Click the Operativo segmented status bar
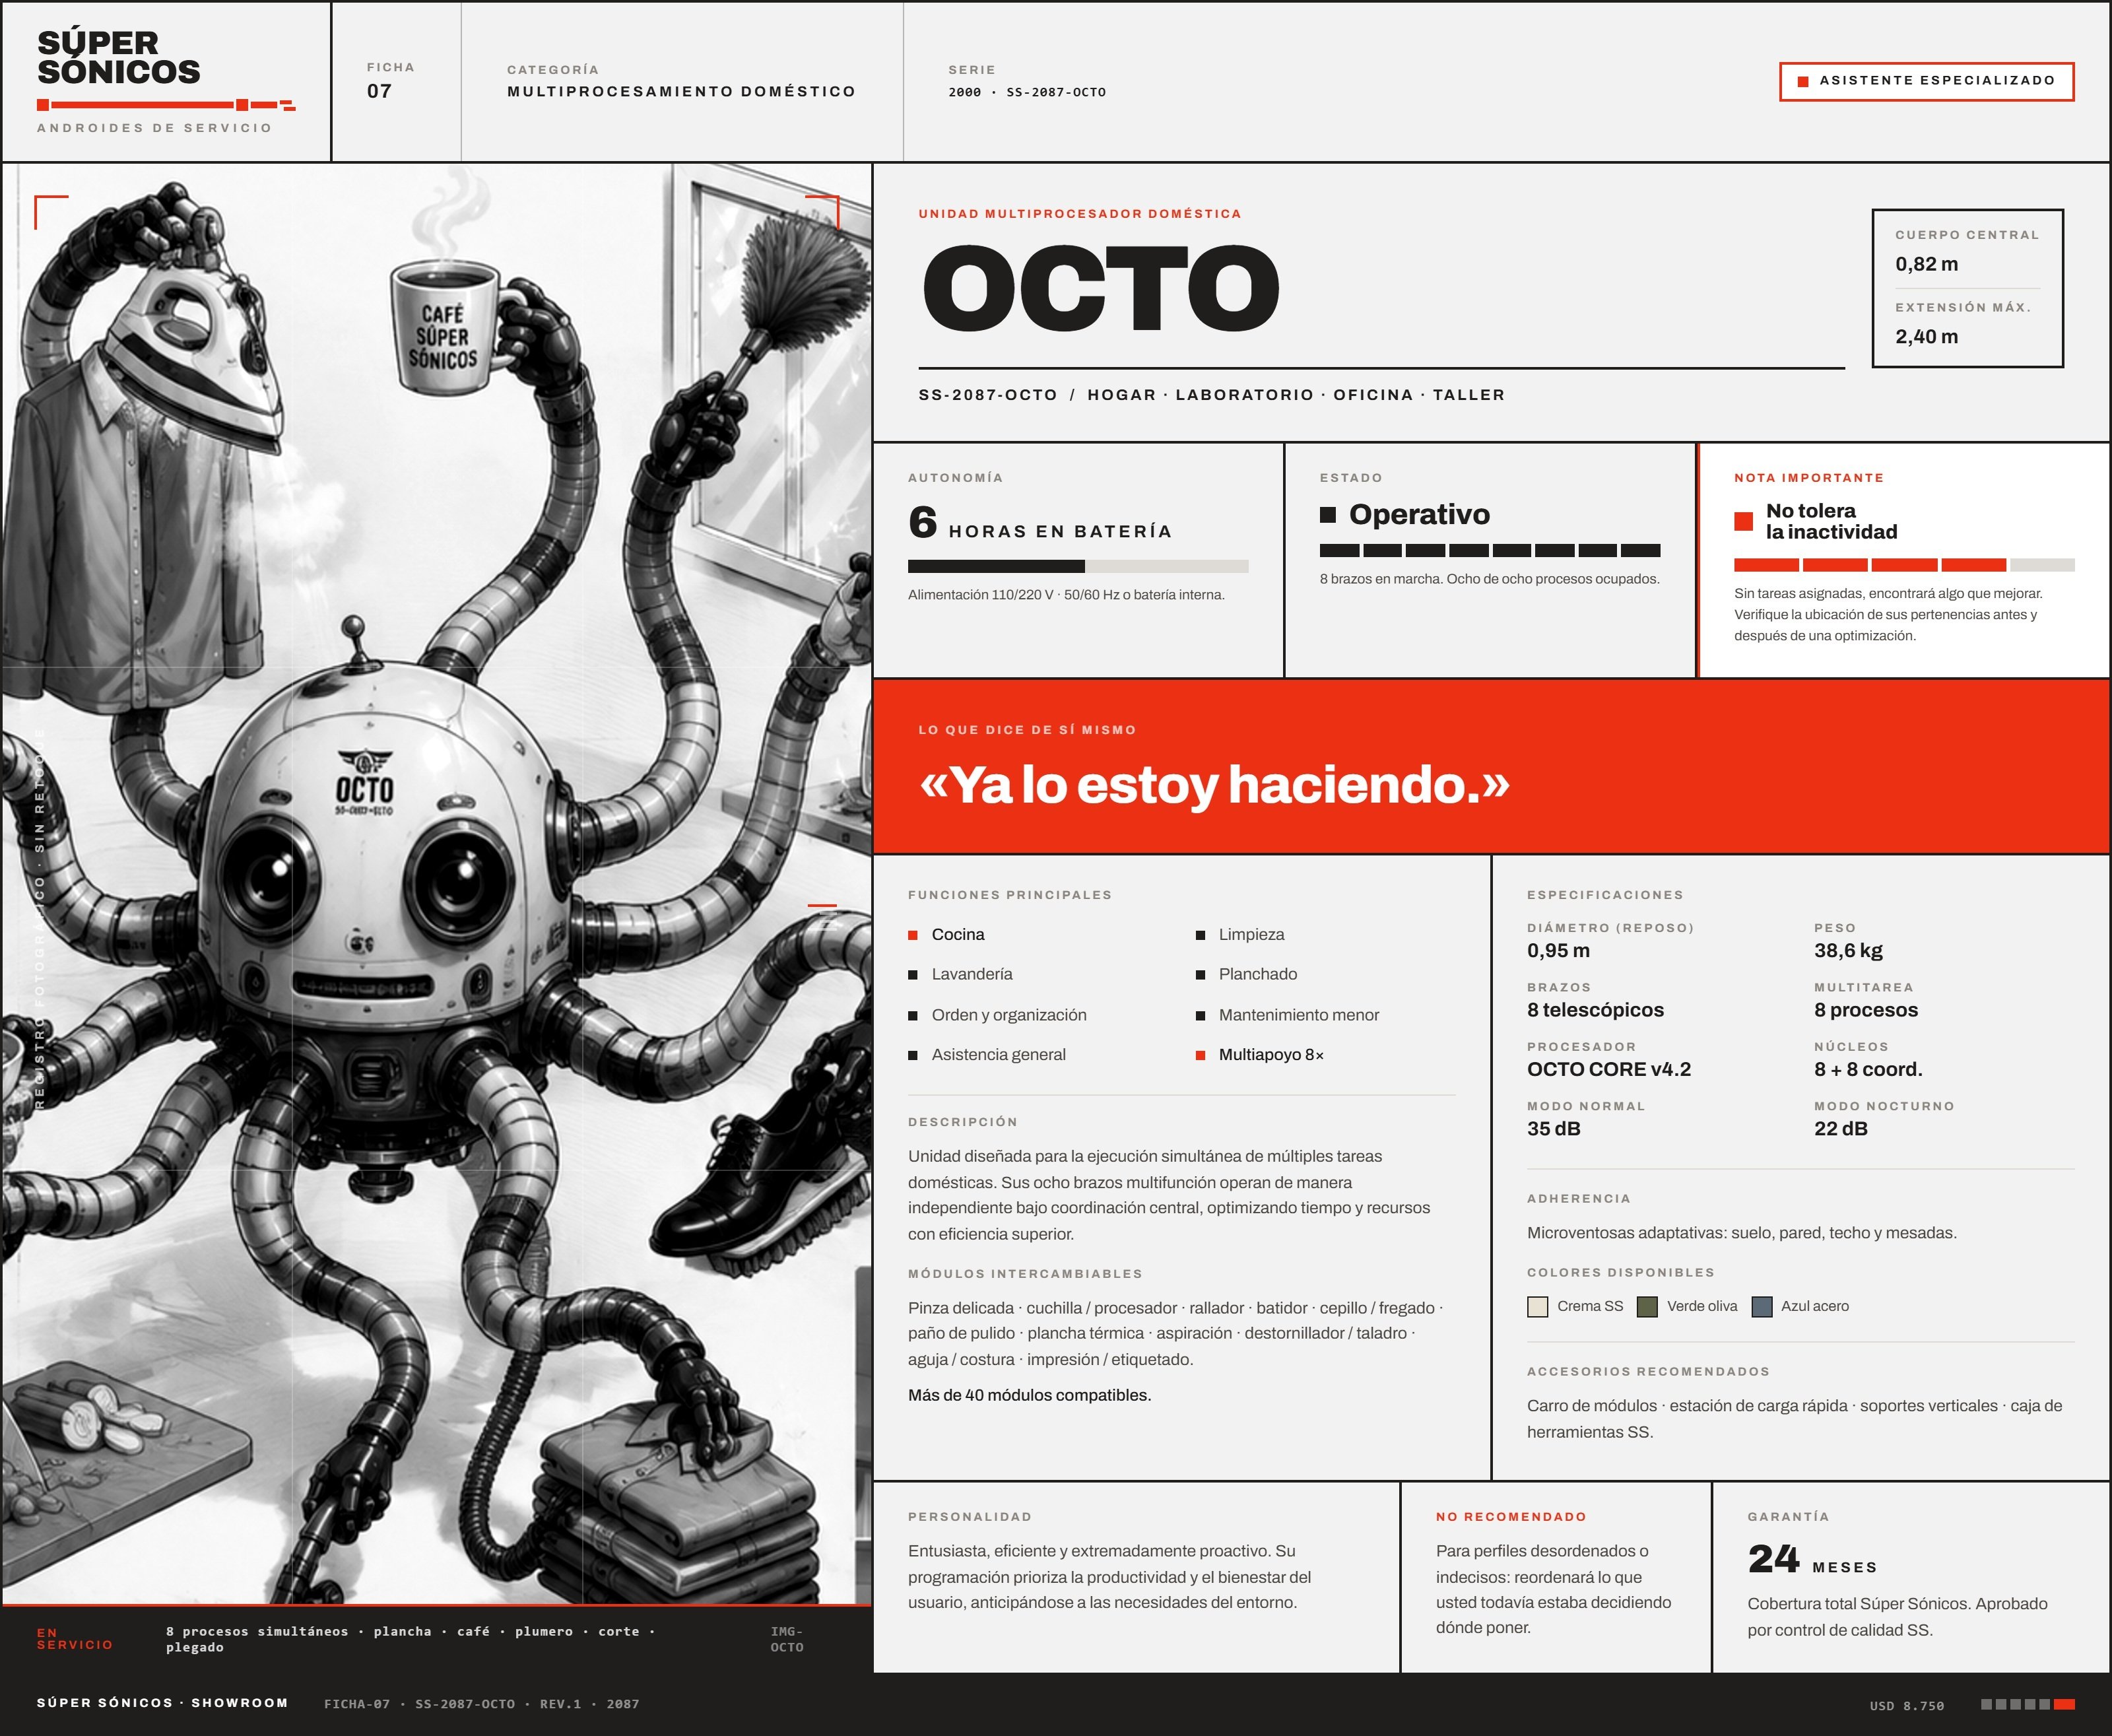 pos(1490,550)
